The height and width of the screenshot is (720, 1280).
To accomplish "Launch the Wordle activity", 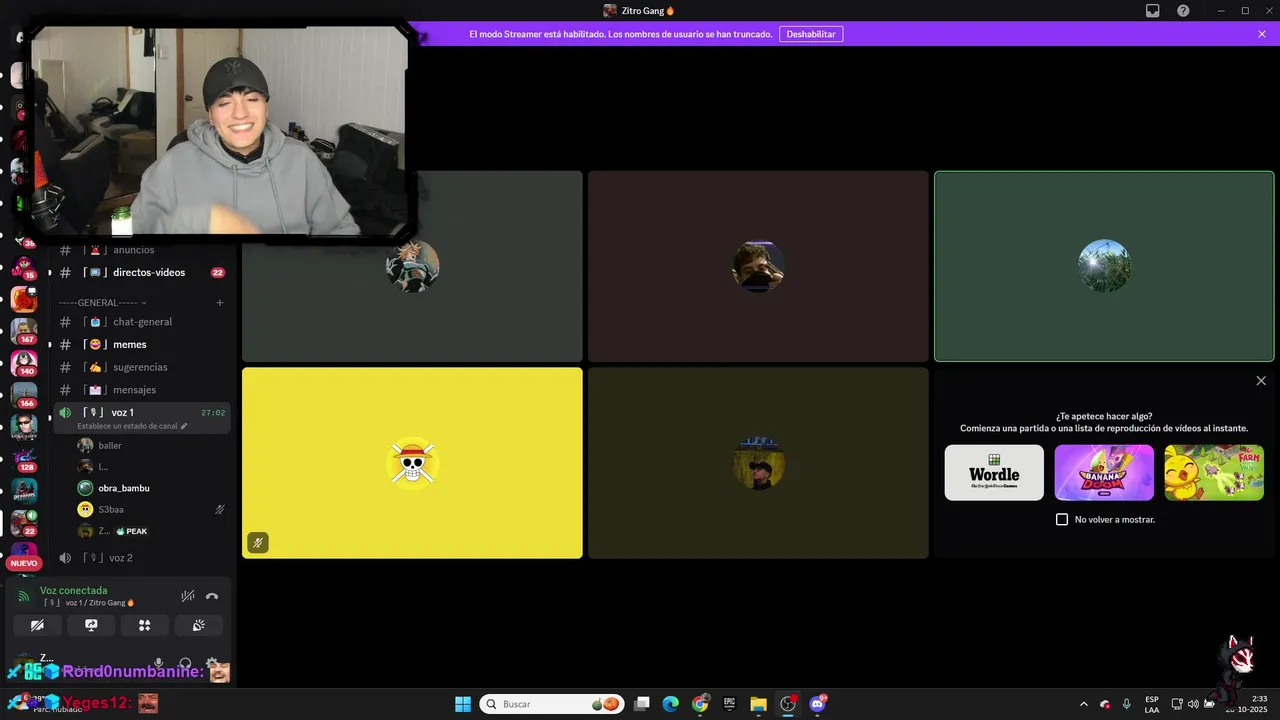I will coord(994,473).
